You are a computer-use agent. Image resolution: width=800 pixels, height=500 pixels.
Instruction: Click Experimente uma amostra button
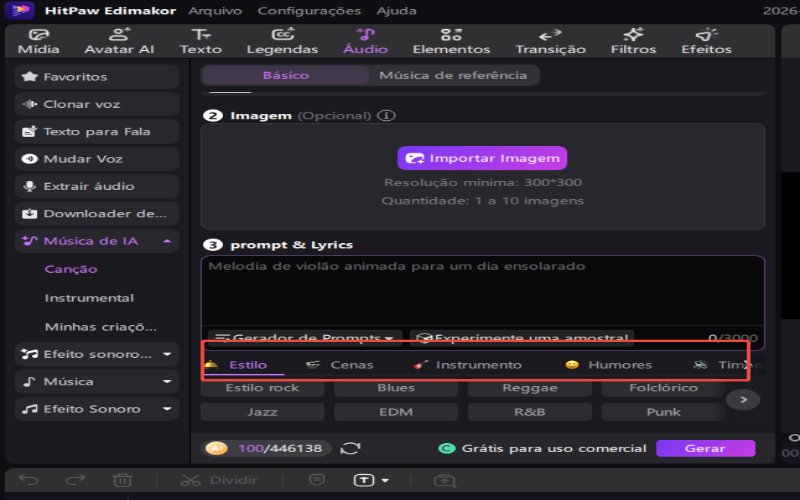[x=522, y=338]
